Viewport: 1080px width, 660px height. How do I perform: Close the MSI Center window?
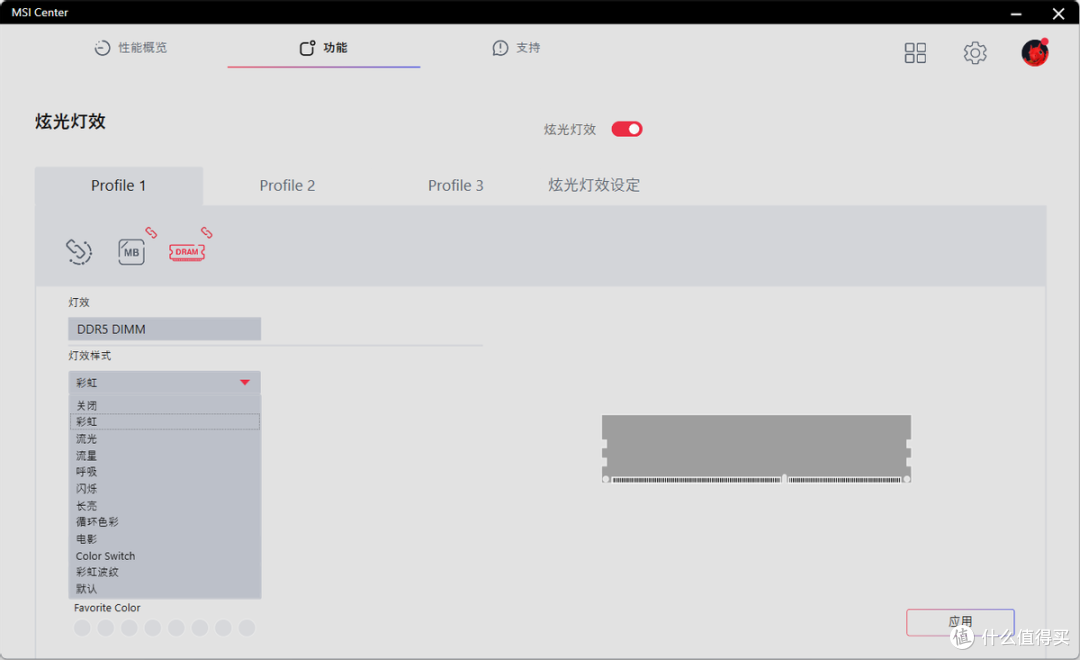(x=1059, y=13)
